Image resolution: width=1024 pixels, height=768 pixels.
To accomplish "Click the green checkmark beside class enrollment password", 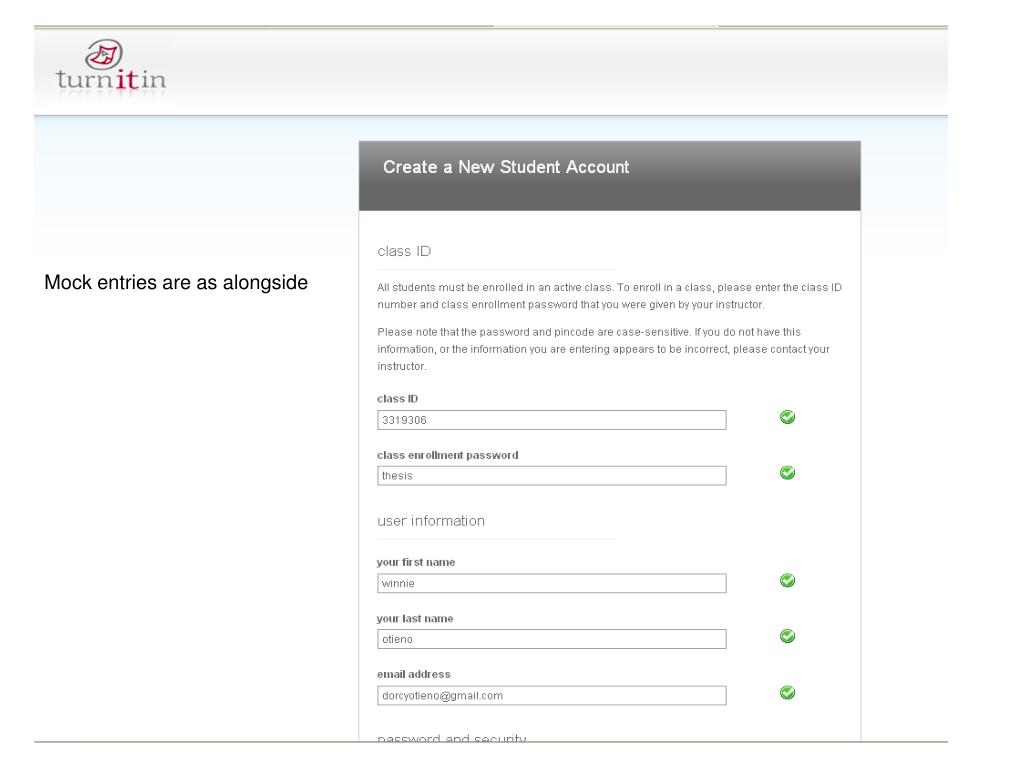I will (x=787, y=473).
